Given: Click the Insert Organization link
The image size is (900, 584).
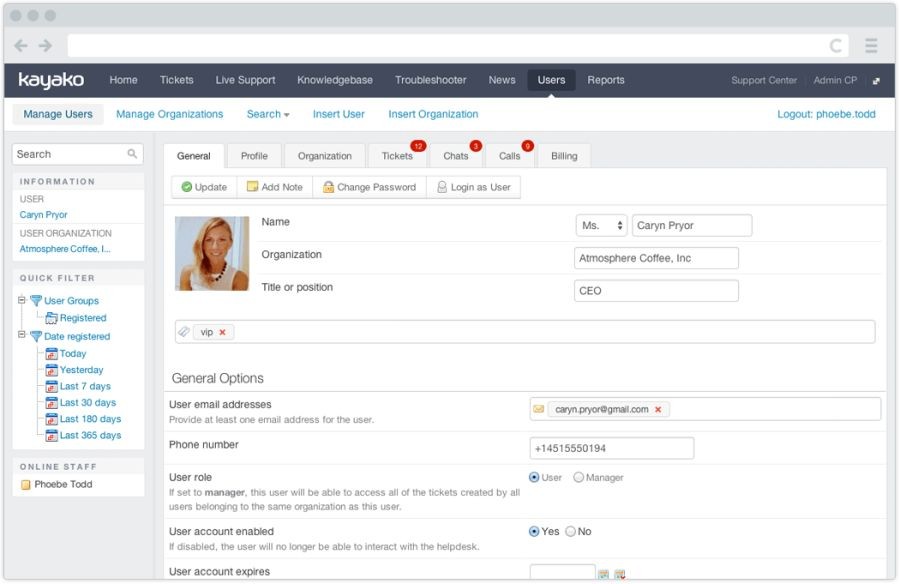Looking at the screenshot, I should pos(433,114).
